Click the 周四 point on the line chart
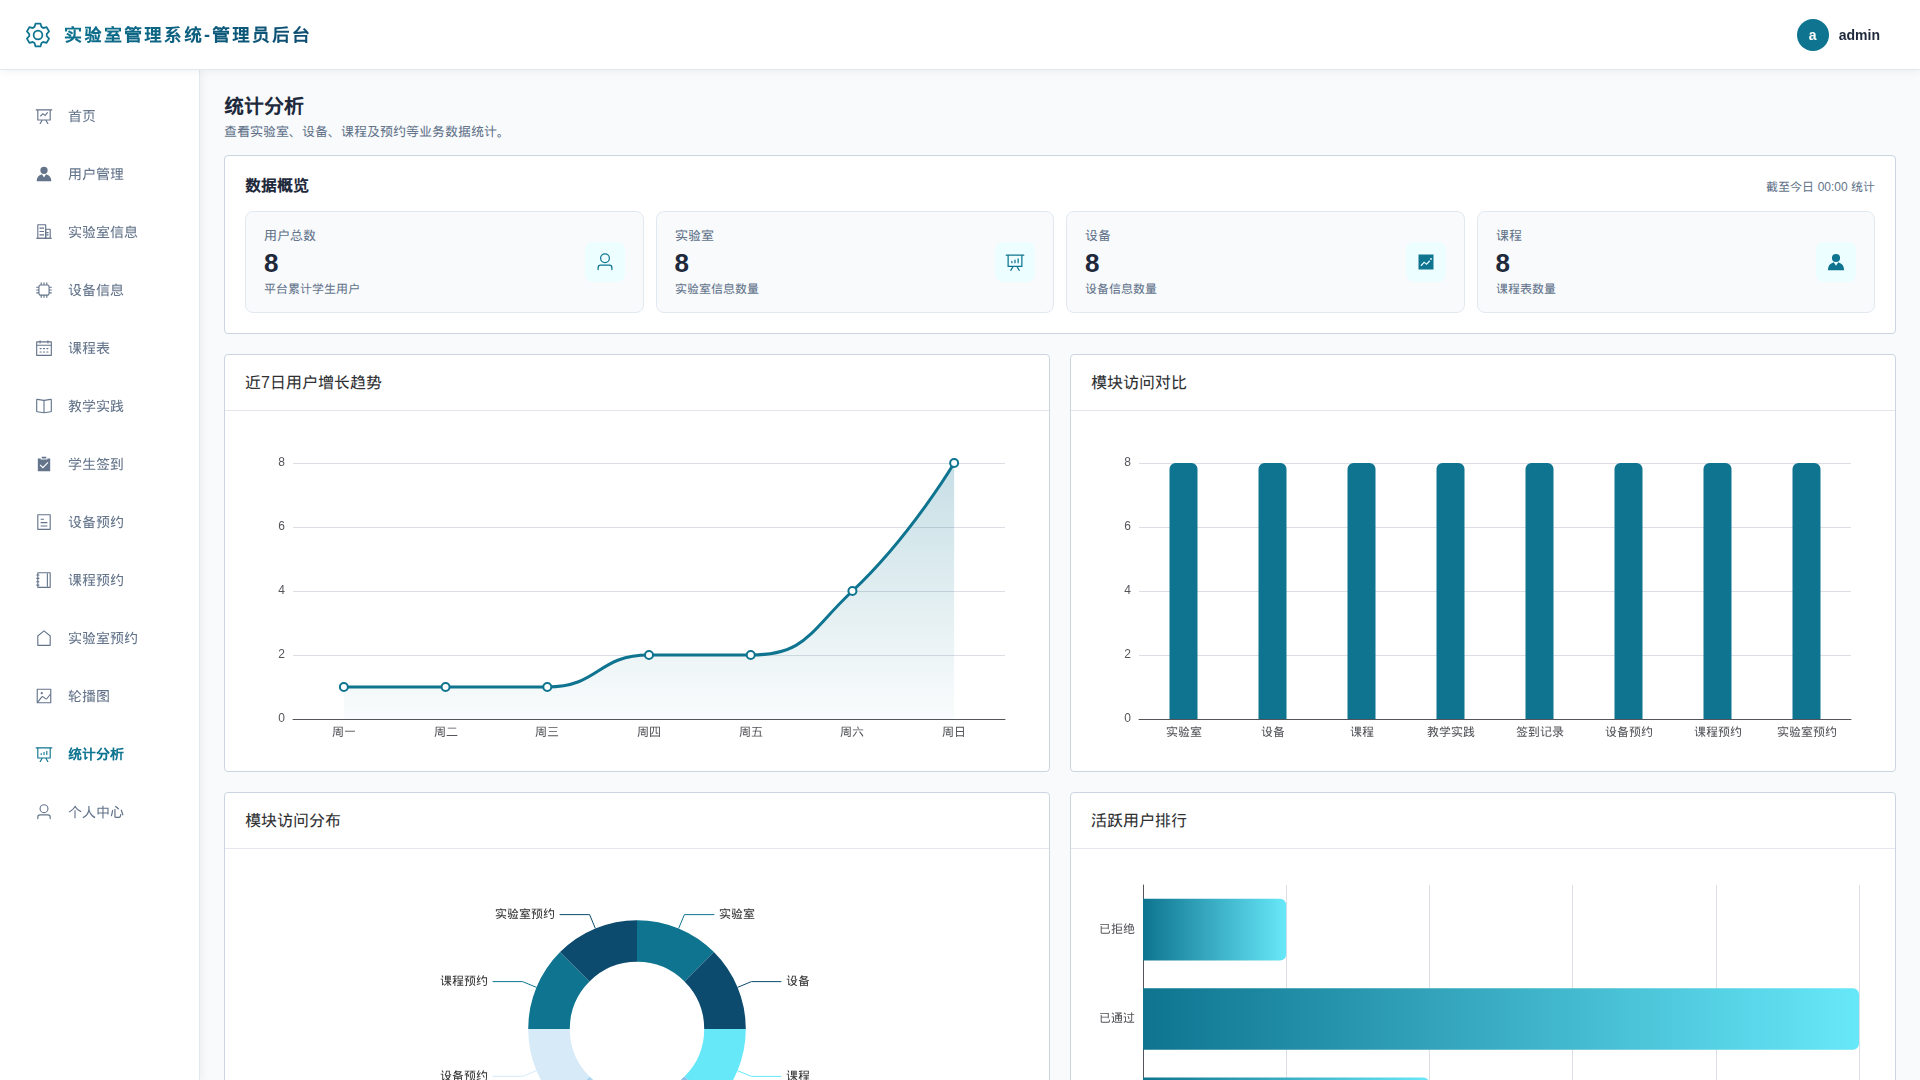1920x1080 pixels. [649, 655]
